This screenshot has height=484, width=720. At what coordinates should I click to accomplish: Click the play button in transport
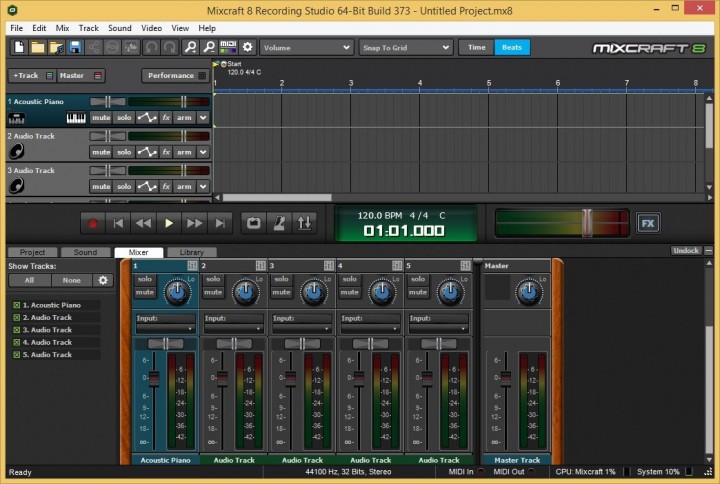click(169, 224)
